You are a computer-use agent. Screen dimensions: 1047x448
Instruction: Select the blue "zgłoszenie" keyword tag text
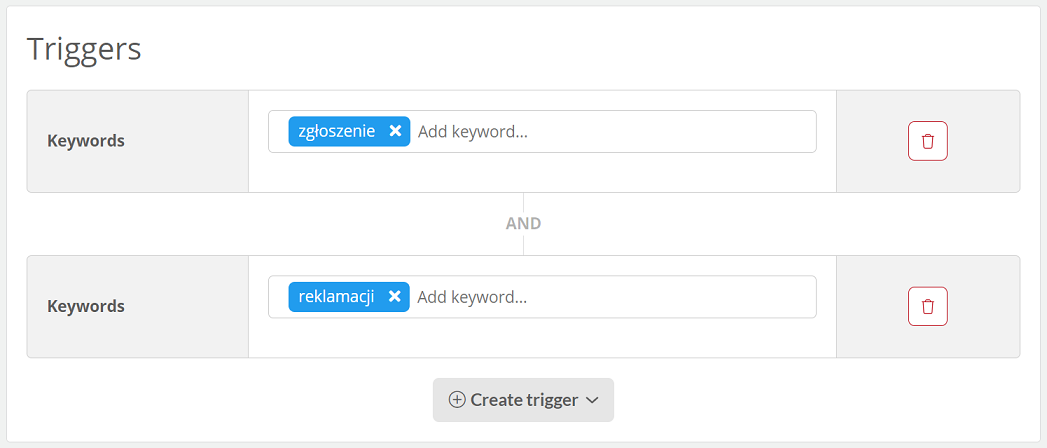point(337,132)
